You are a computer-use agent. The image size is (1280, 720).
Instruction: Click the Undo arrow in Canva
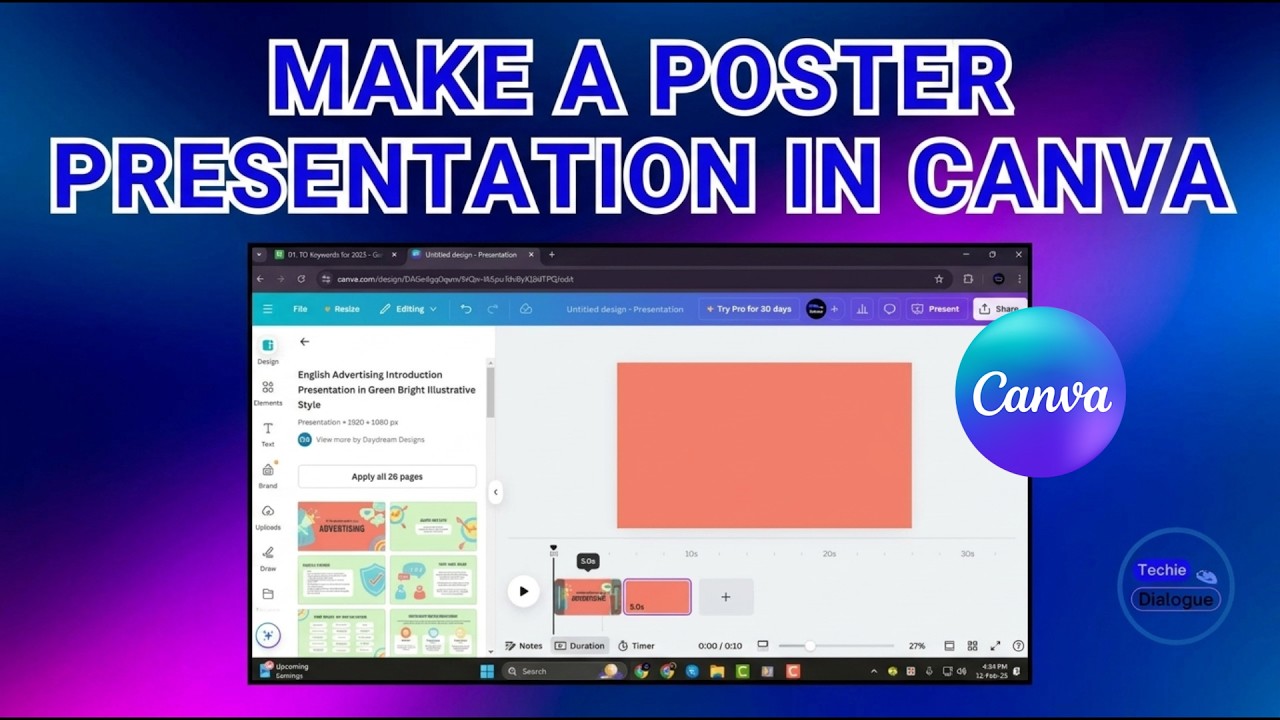coord(466,309)
